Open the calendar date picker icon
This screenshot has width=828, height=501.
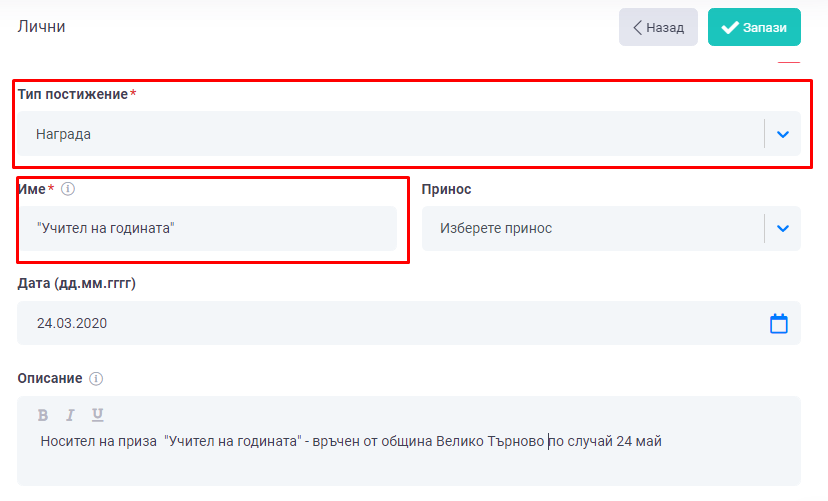click(779, 324)
